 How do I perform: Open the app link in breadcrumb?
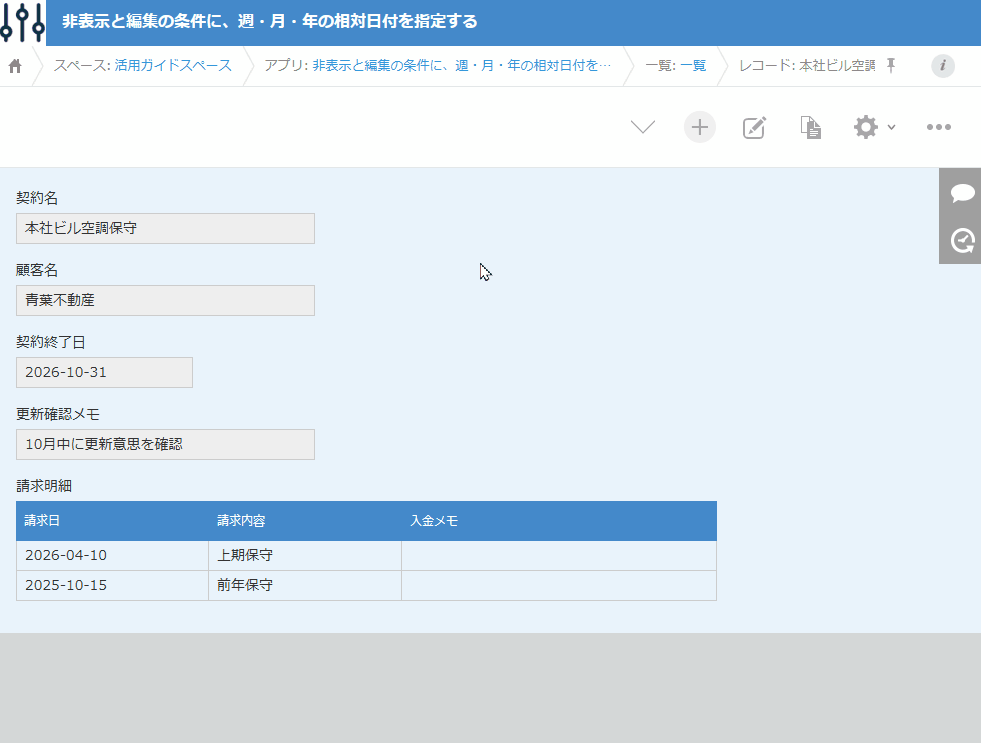462,66
